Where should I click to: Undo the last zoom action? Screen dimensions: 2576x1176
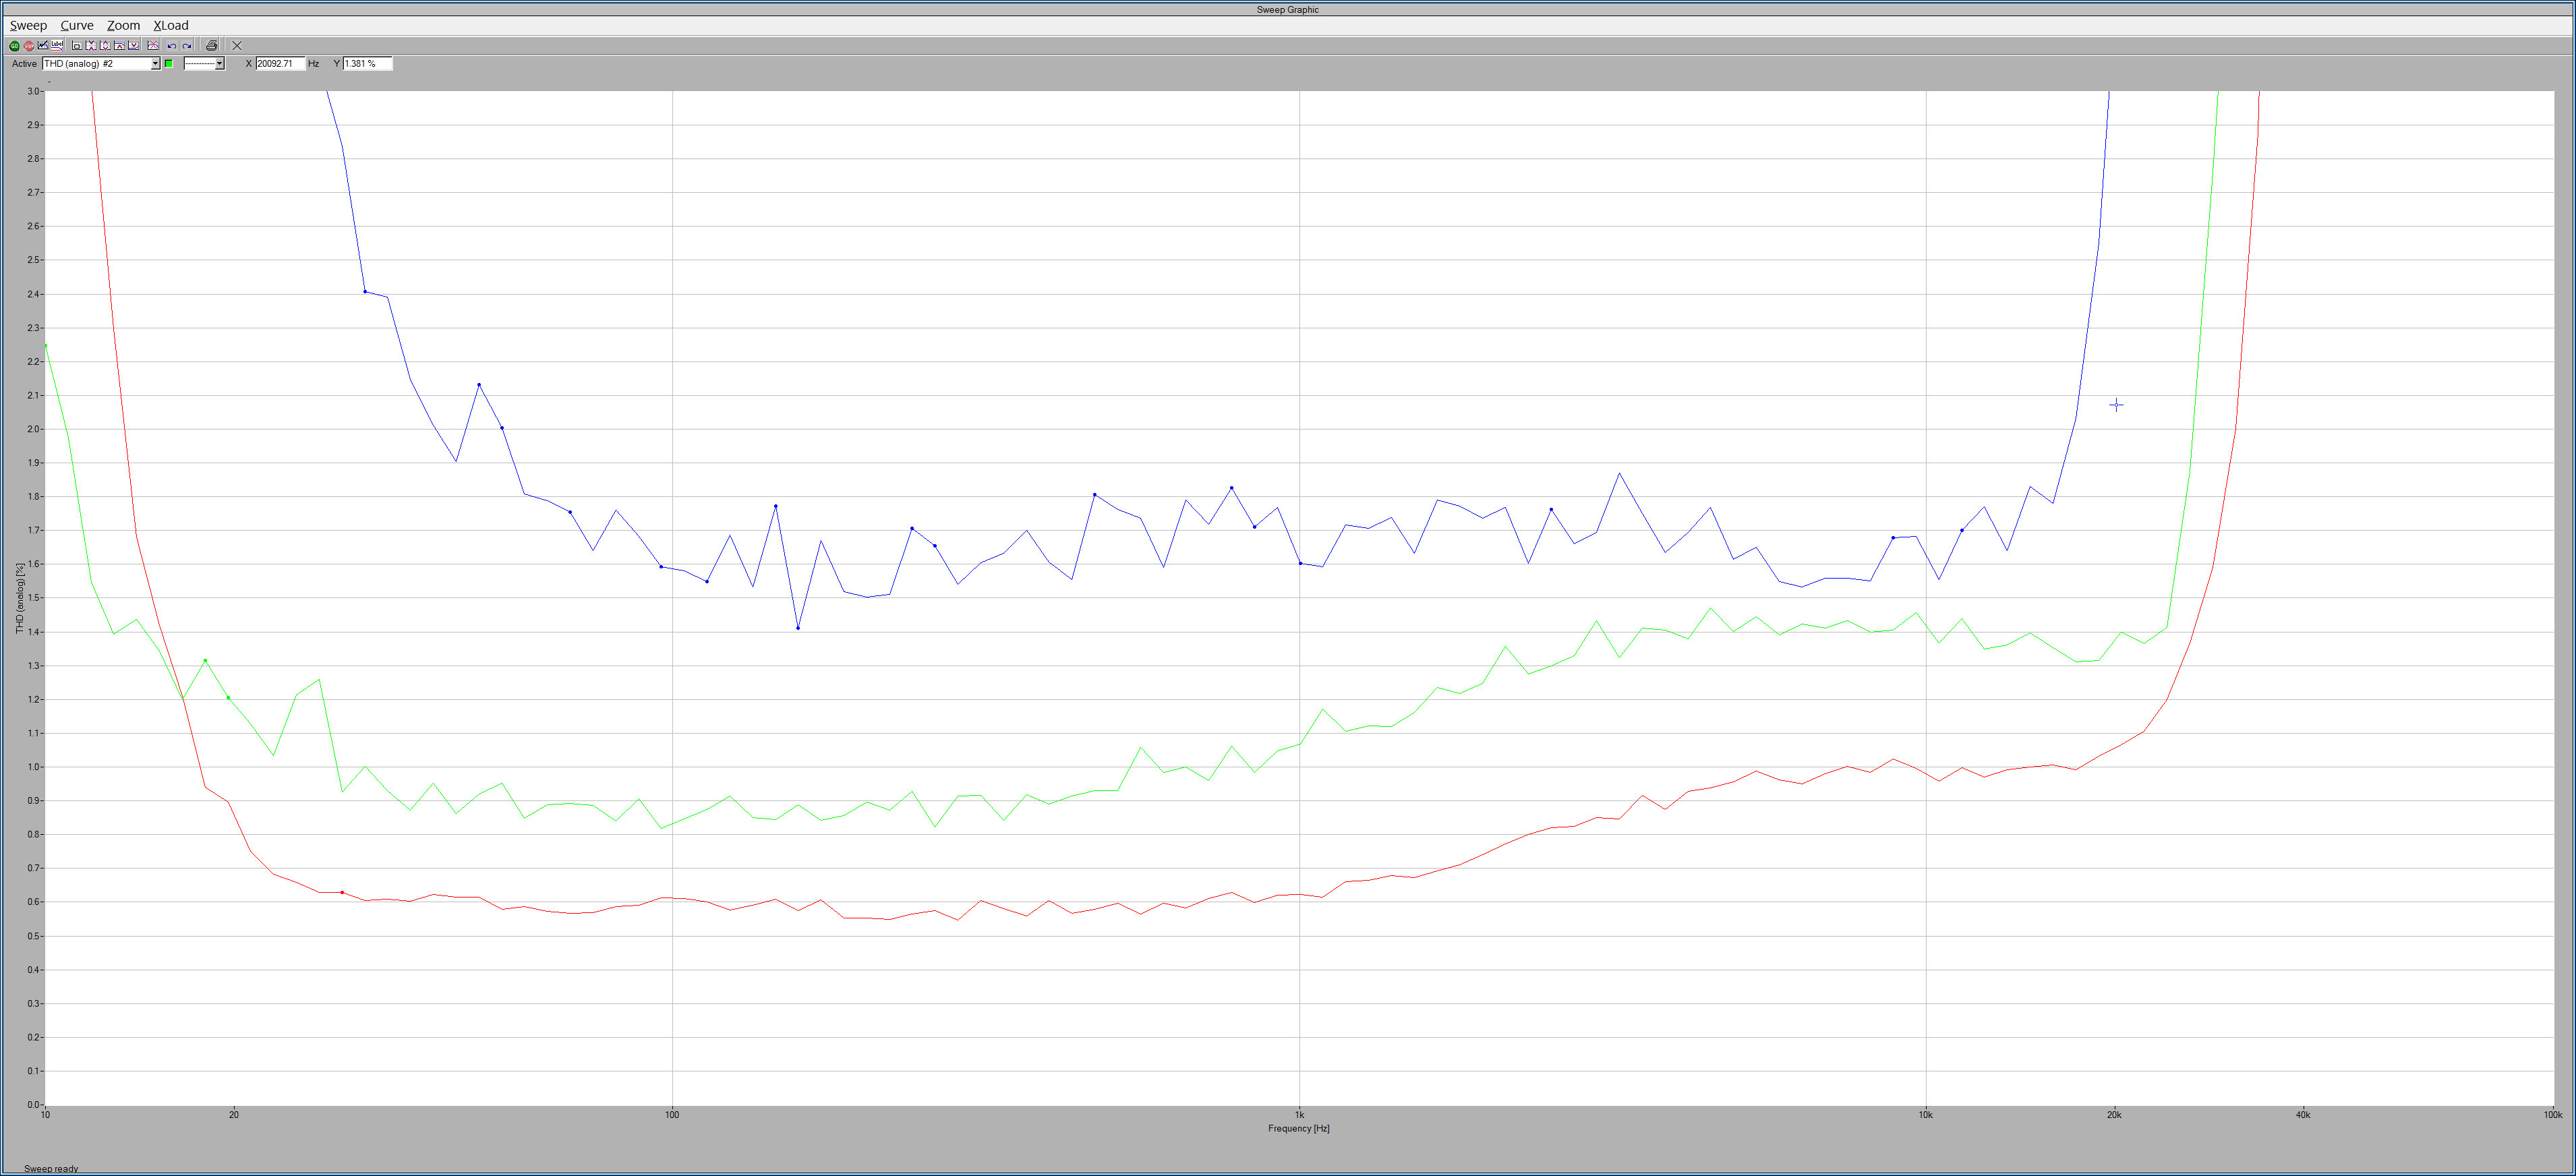click(172, 46)
